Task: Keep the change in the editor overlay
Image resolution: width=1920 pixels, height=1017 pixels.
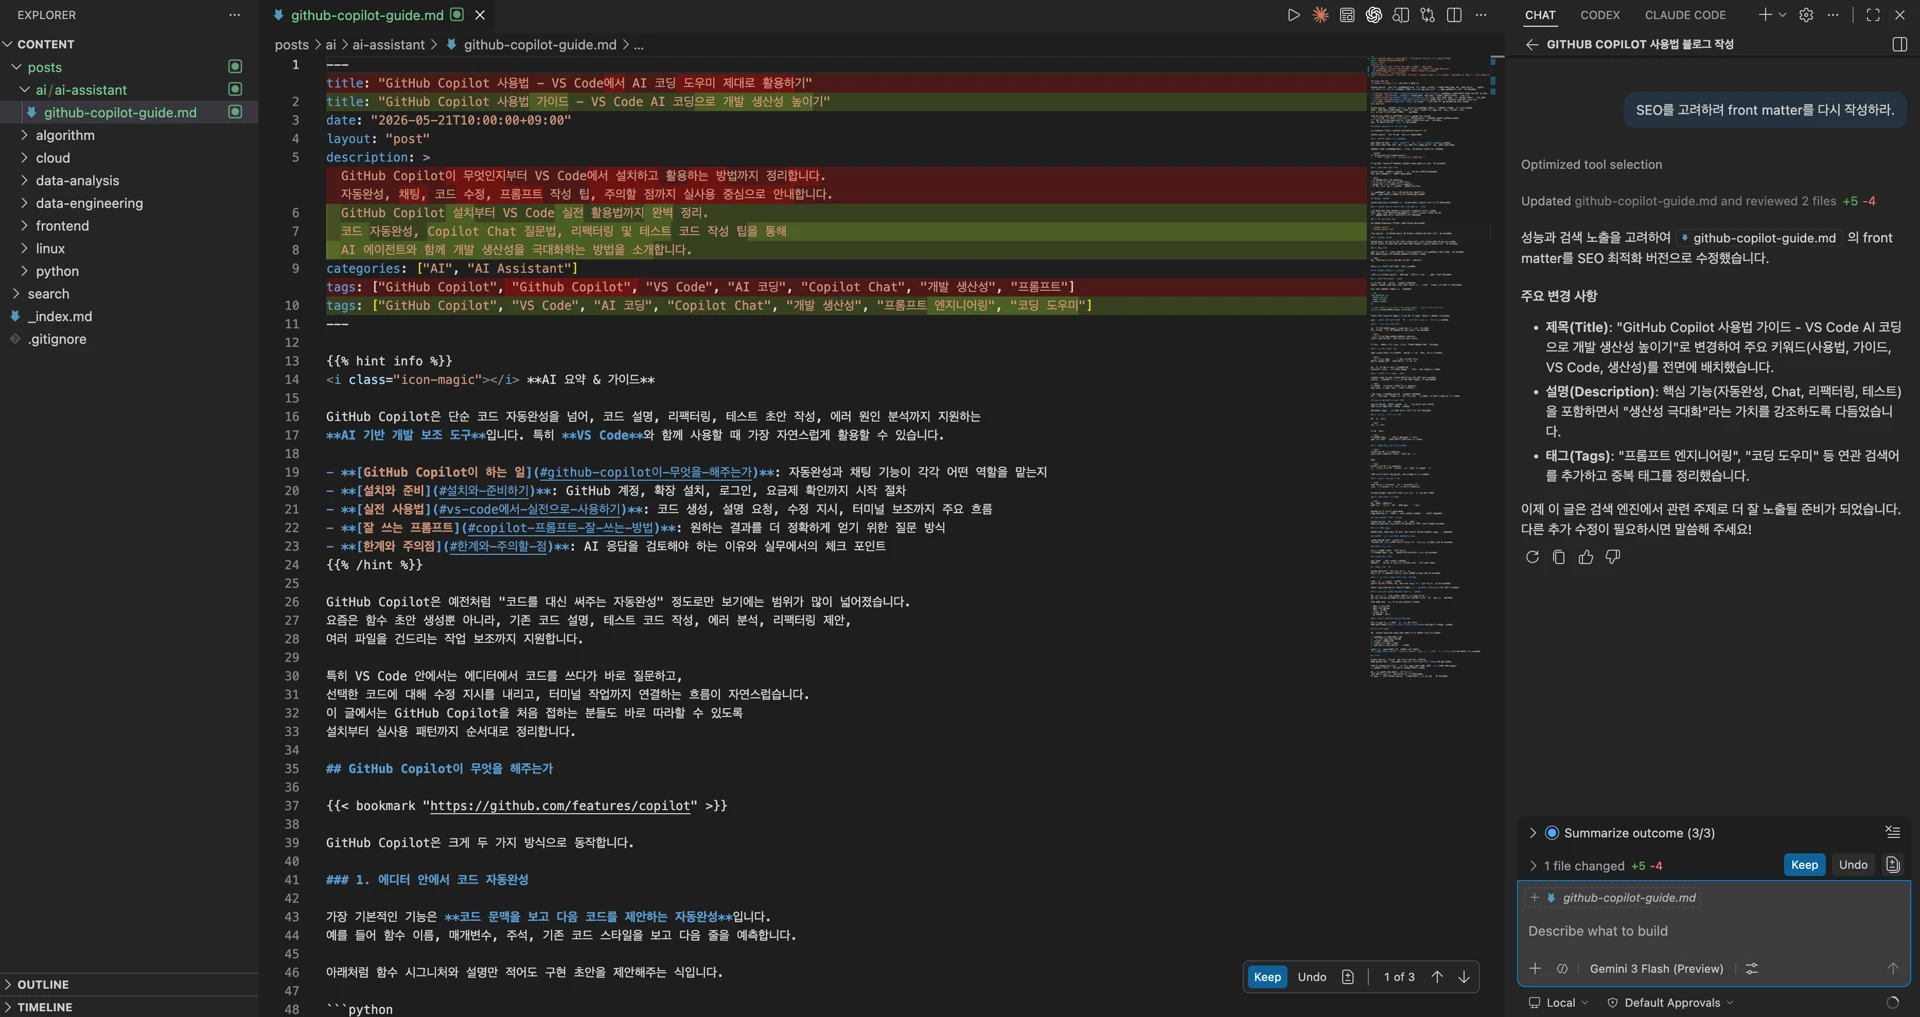Action: coord(1267,977)
